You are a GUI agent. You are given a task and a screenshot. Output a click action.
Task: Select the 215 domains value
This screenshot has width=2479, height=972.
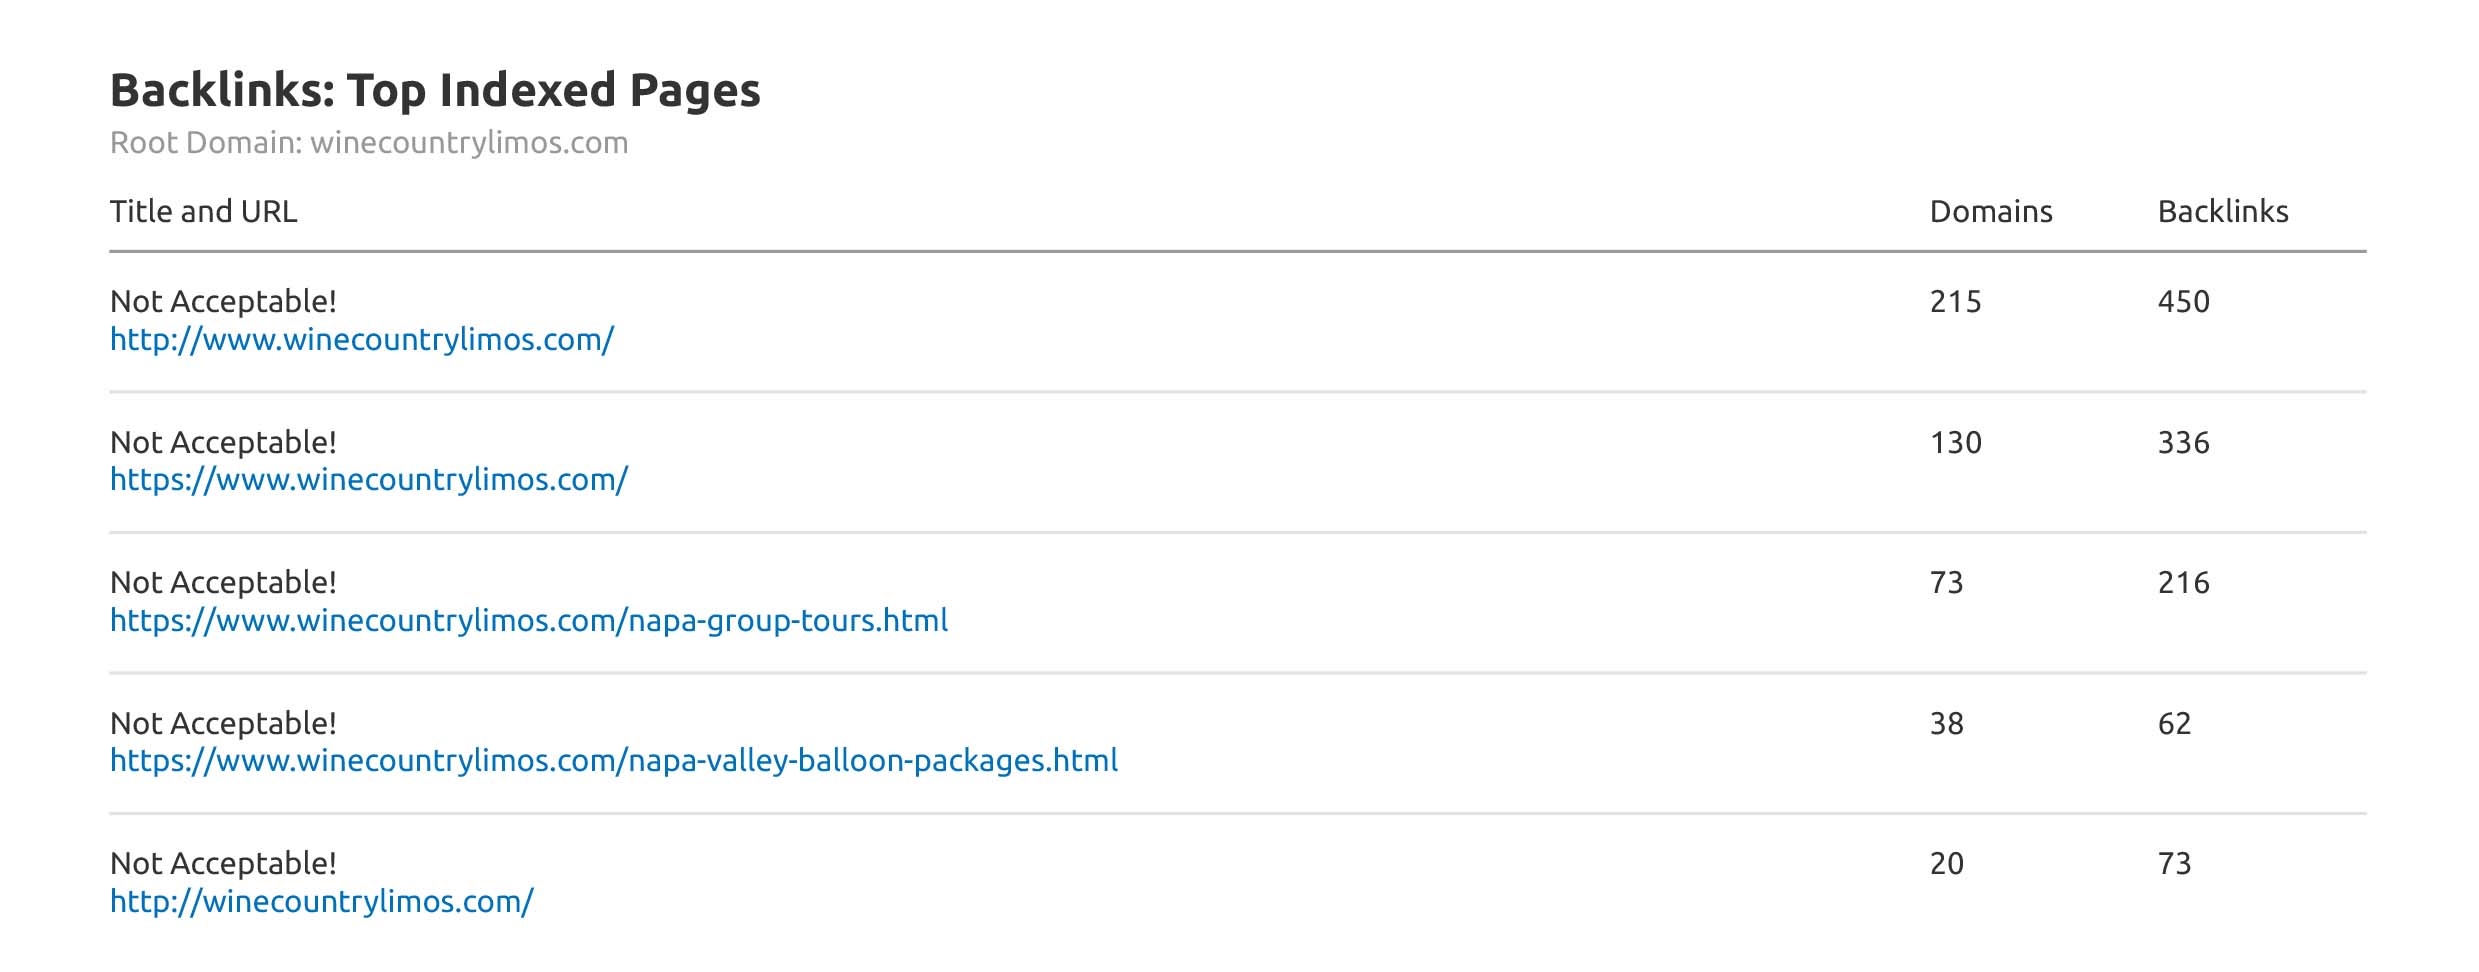(x=1955, y=302)
